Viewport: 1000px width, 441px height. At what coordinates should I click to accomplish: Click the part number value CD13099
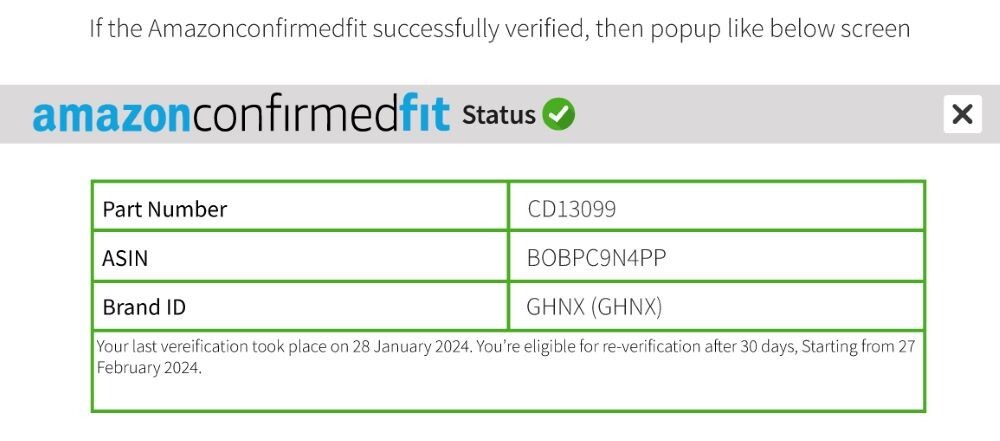572,209
